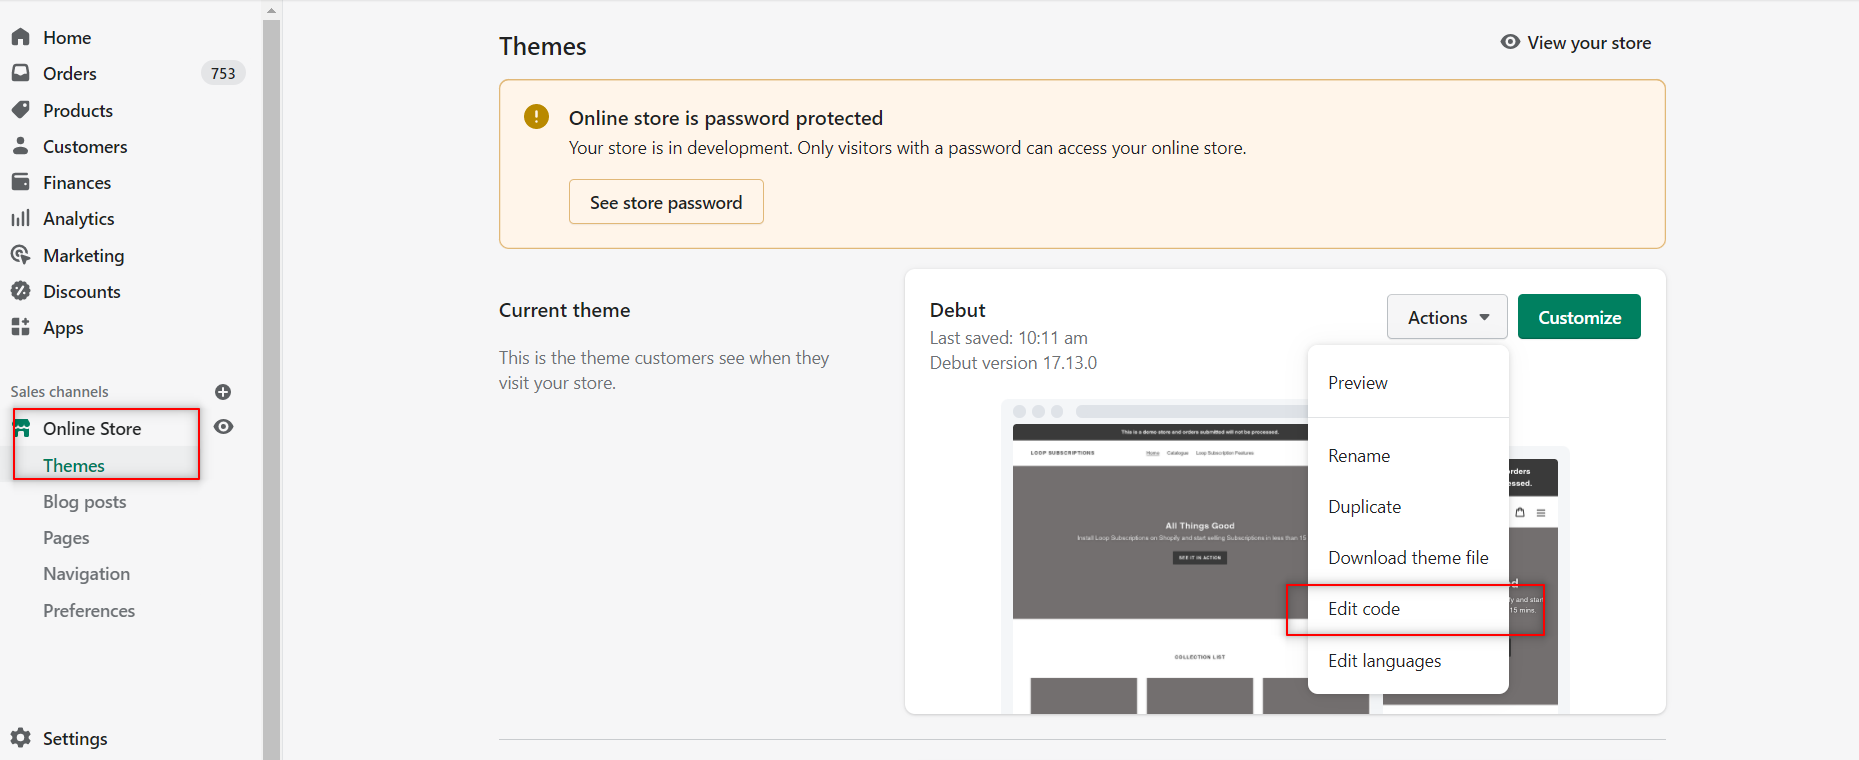Click the 753 orders badge
1859x760 pixels.
click(x=223, y=73)
